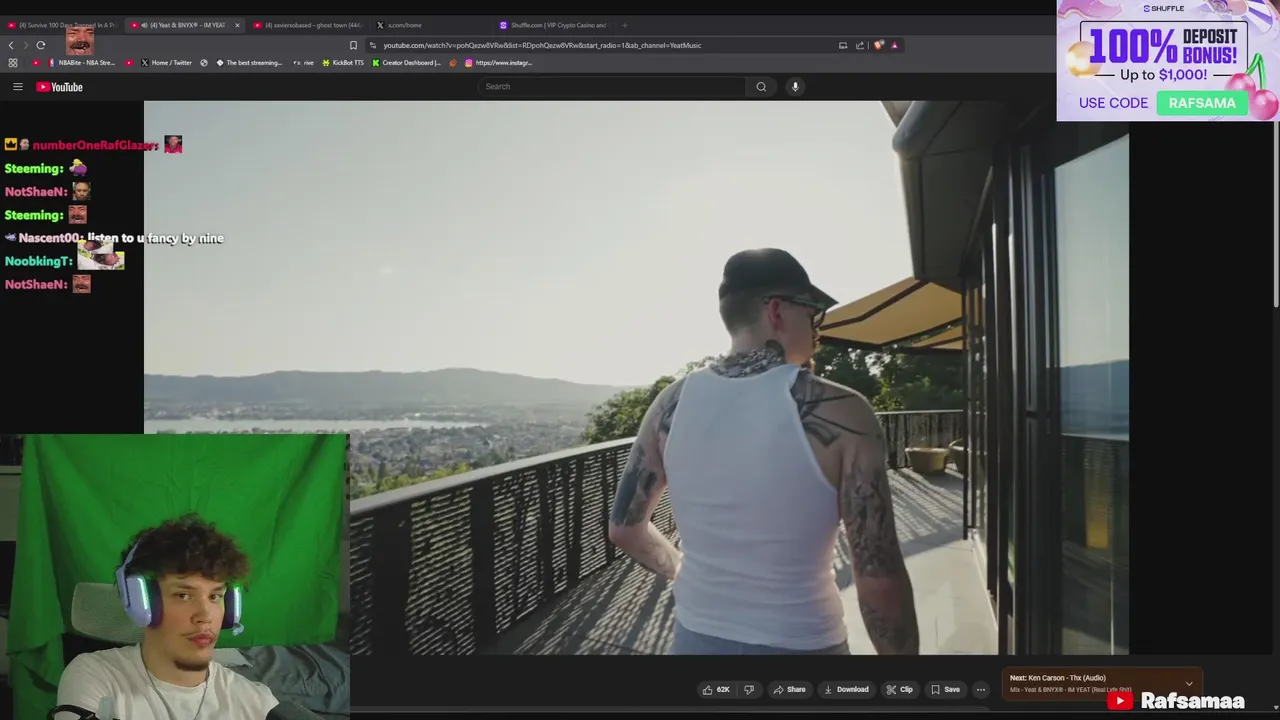Switch to the Shuffle.com VIP Crypto Casino tab

[554, 25]
